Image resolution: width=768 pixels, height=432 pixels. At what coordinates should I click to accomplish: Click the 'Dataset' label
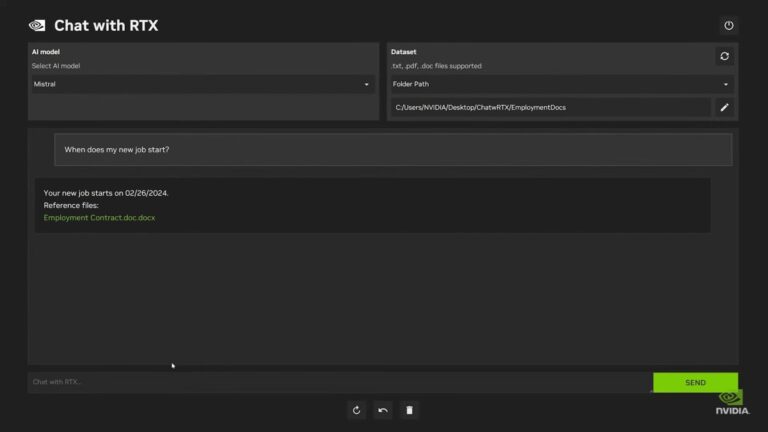[404, 52]
